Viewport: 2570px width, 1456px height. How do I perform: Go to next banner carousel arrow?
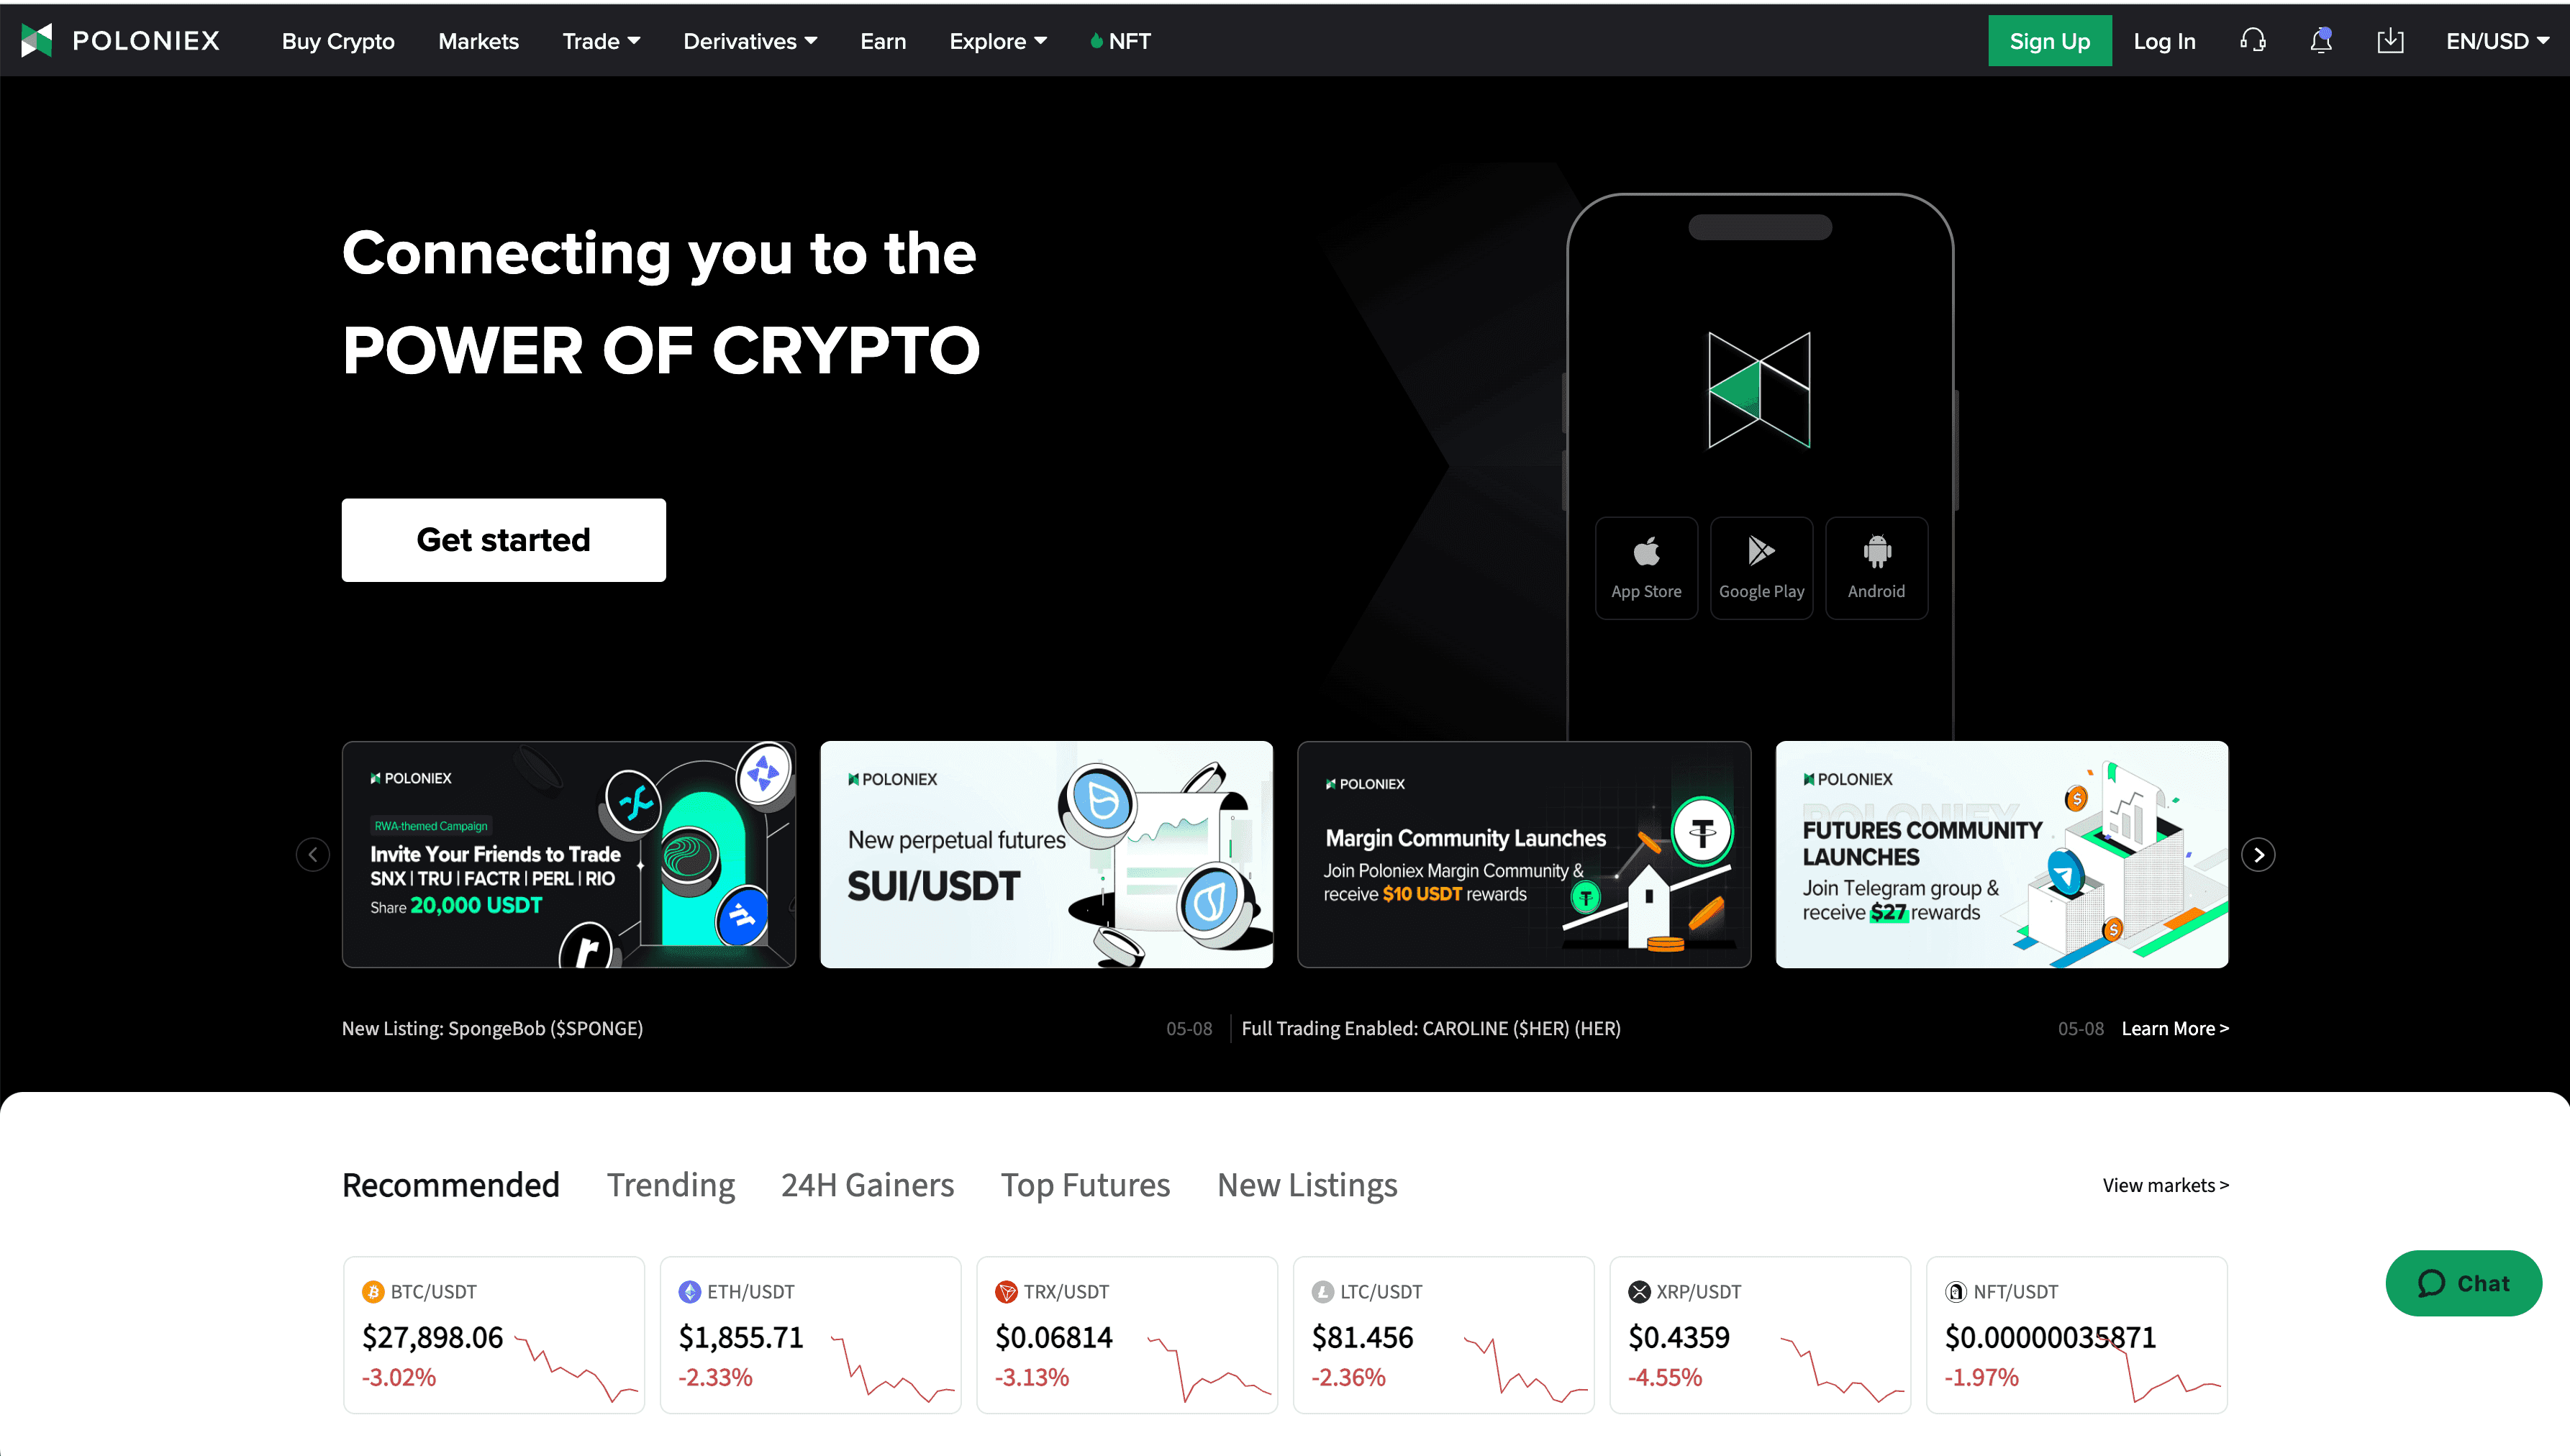[x=2258, y=855]
